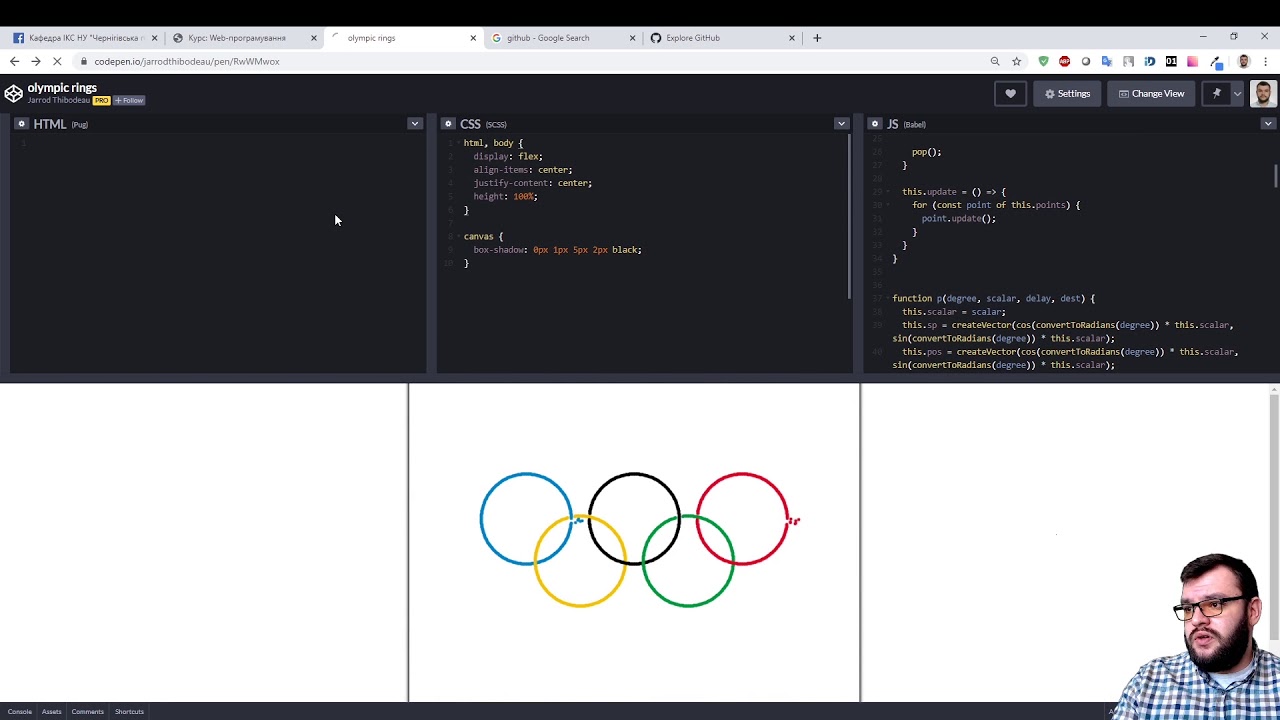
Task: Open Jarrod Thibodeau's profile link
Action: [x=59, y=100]
